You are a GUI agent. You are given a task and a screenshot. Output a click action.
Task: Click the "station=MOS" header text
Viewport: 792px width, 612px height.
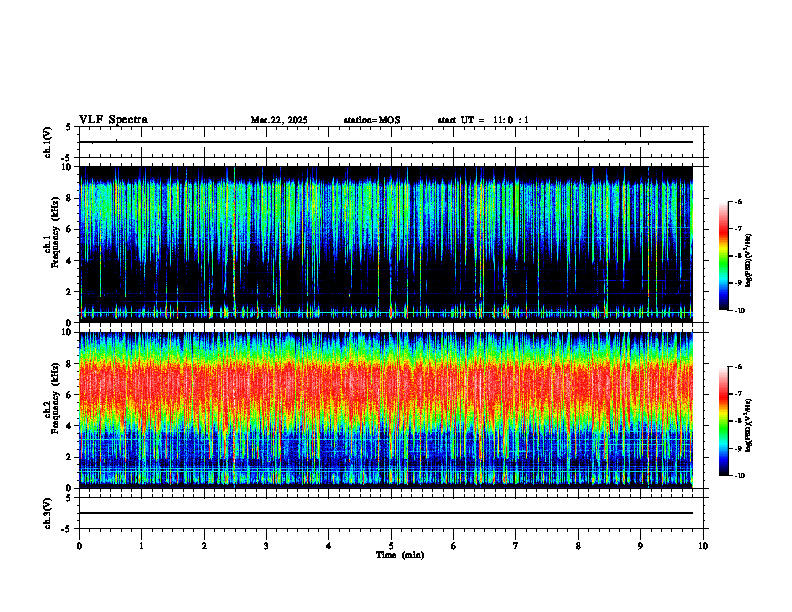click(x=372, y=120)
